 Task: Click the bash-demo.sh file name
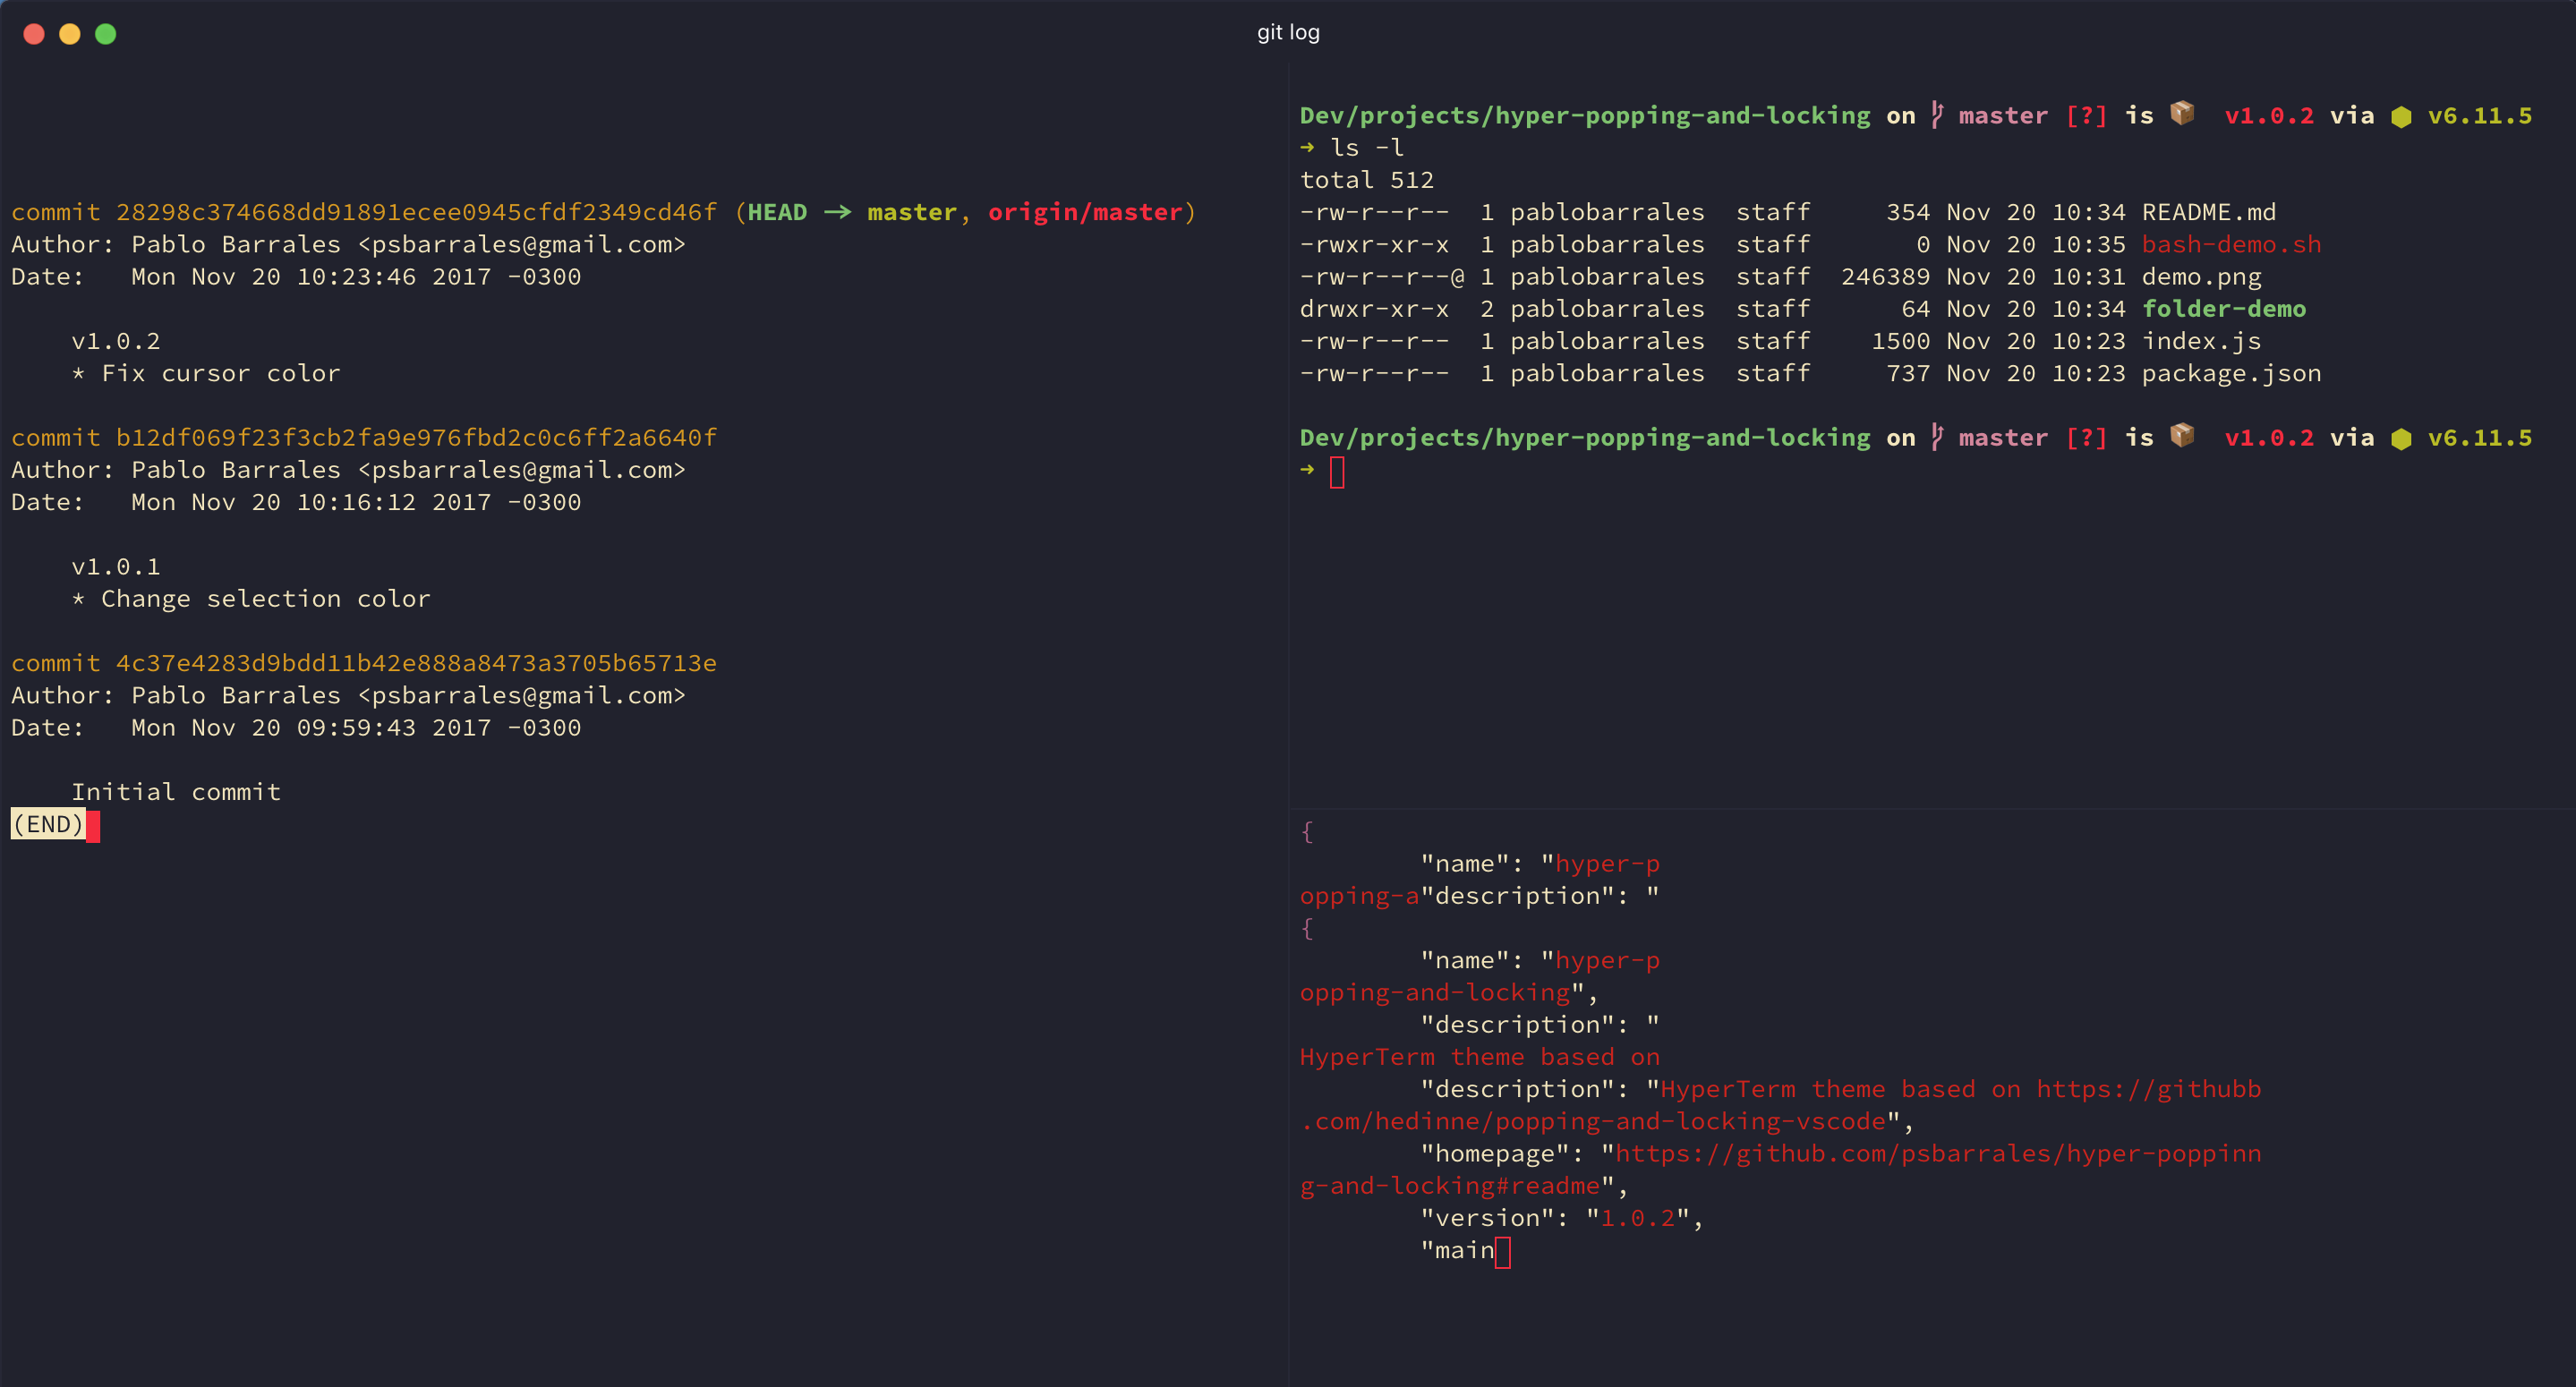pos(2231,244)
